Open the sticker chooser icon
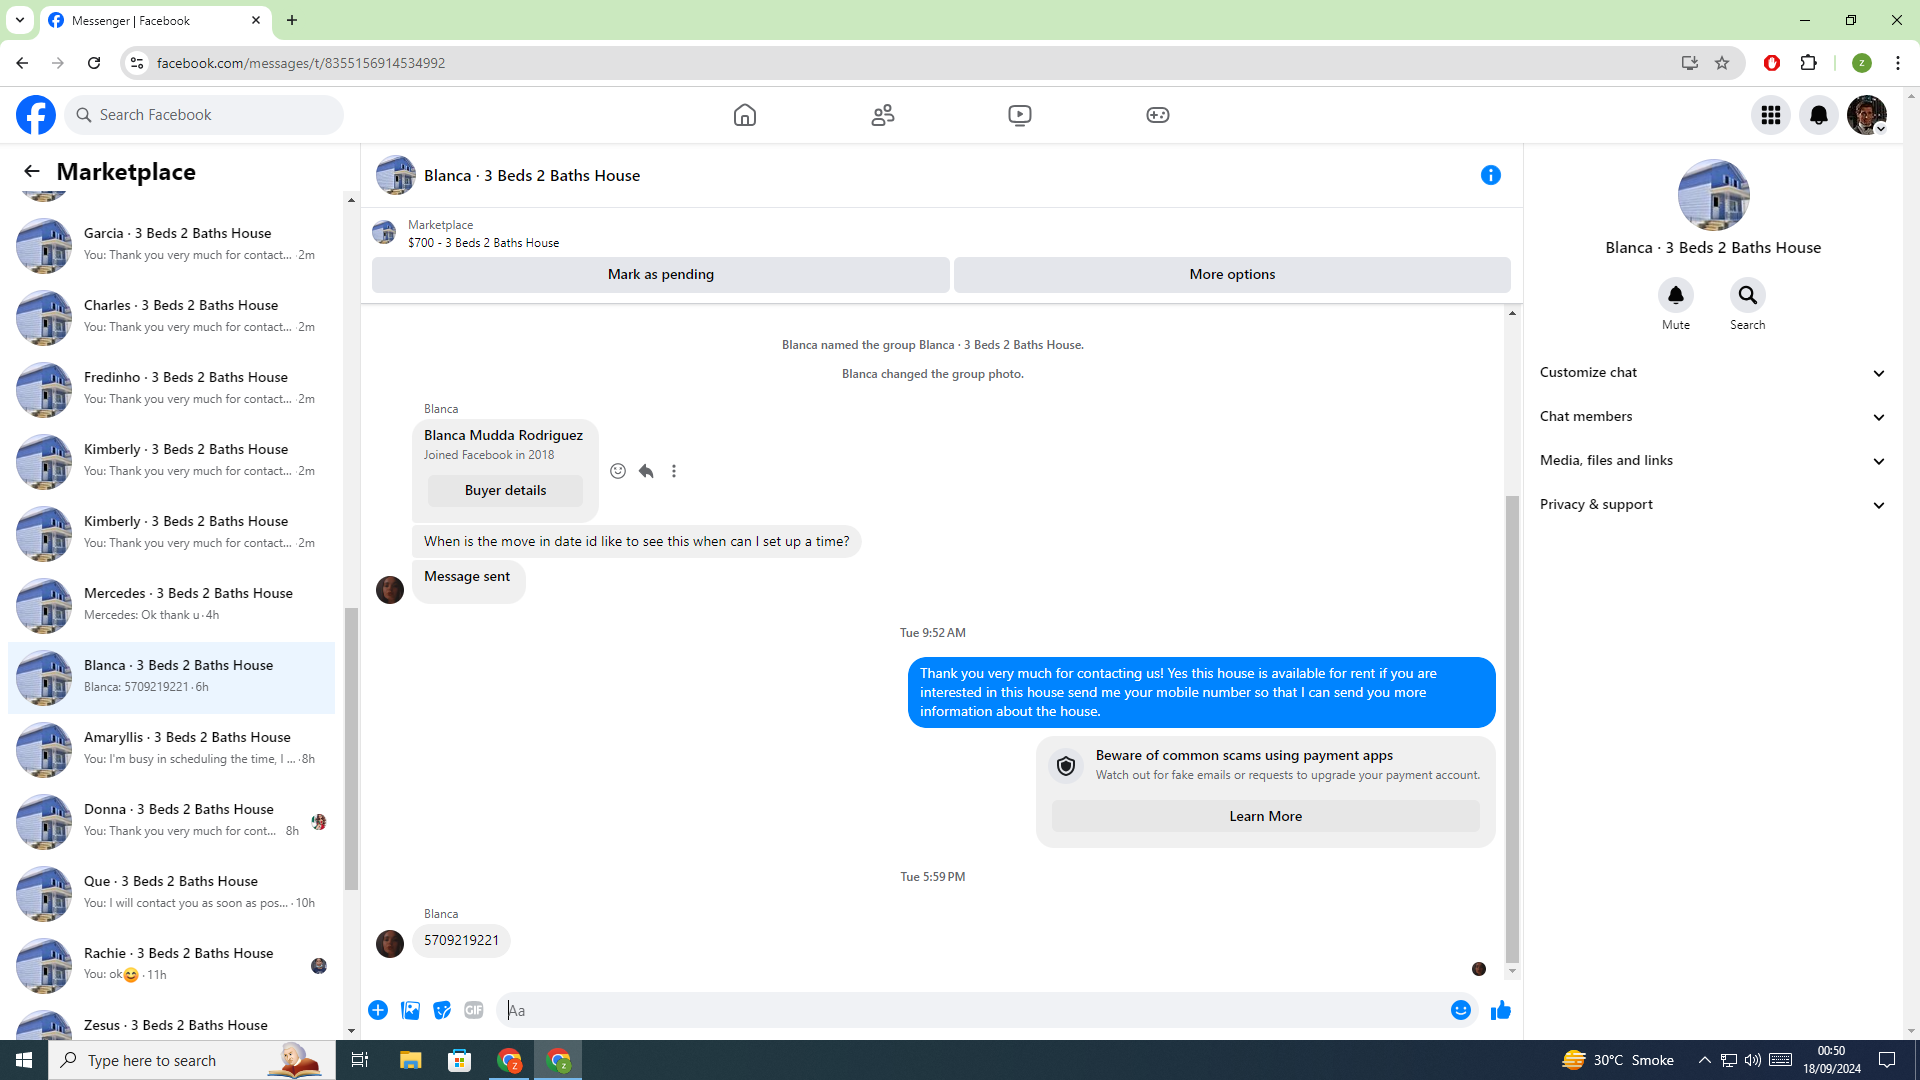The width and height of the screenshot is (1920, 1080). coord(442,1011)
